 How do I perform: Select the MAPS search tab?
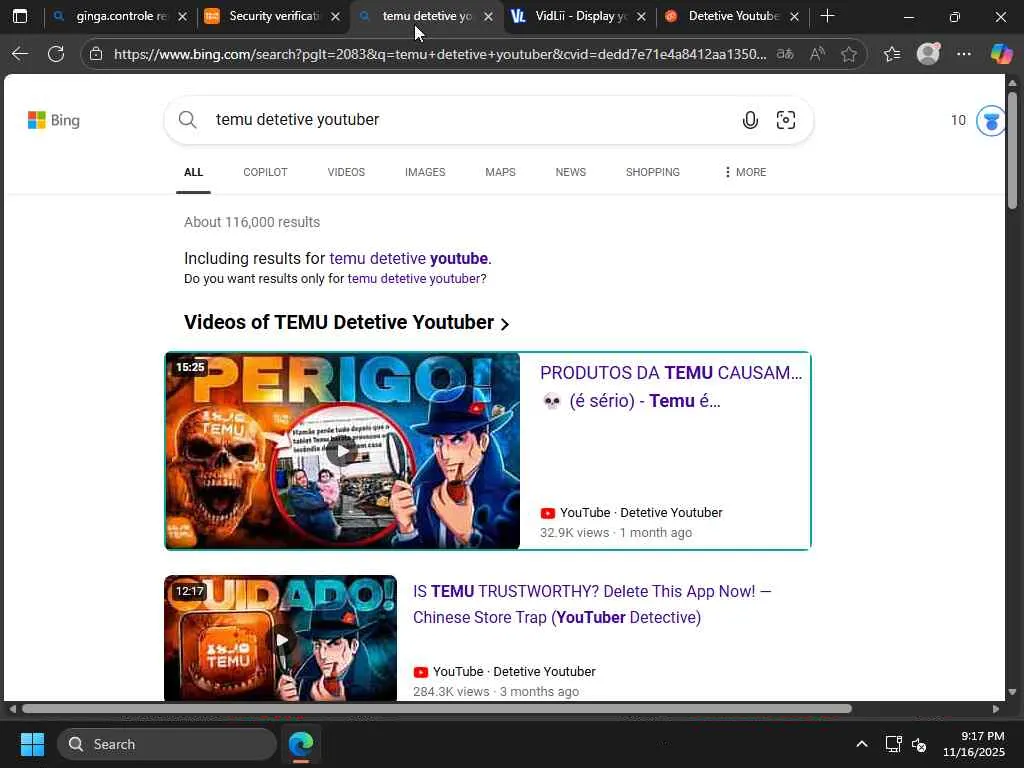tap(500, 172)
